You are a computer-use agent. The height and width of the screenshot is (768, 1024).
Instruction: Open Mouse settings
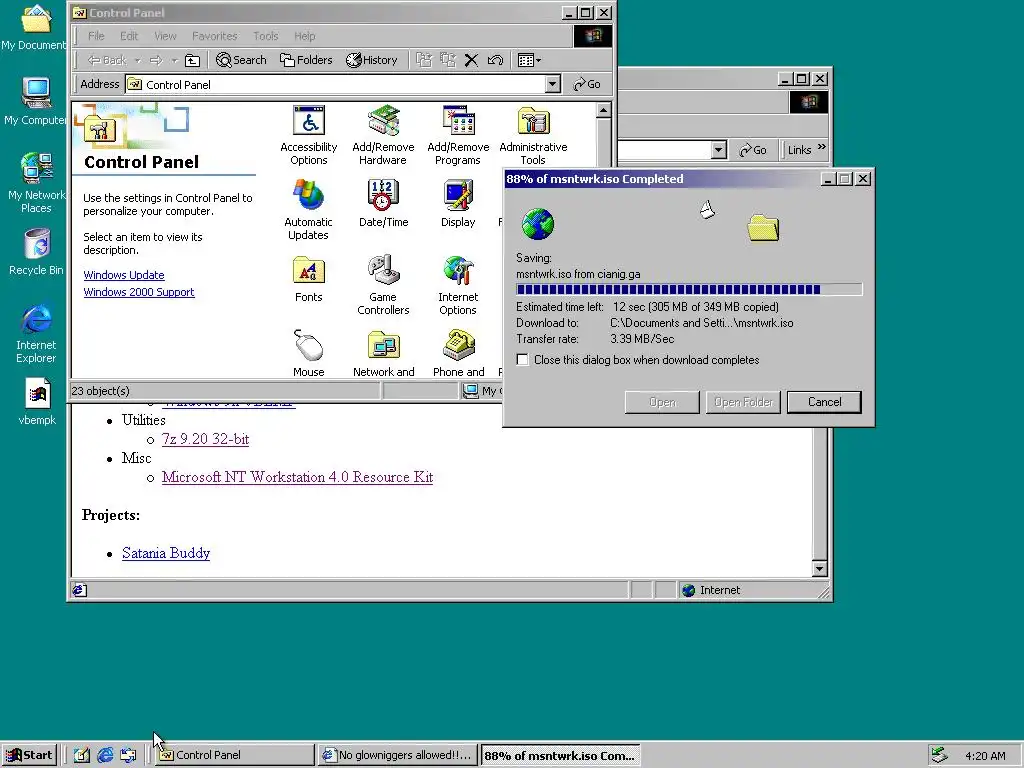pos(309,353)
